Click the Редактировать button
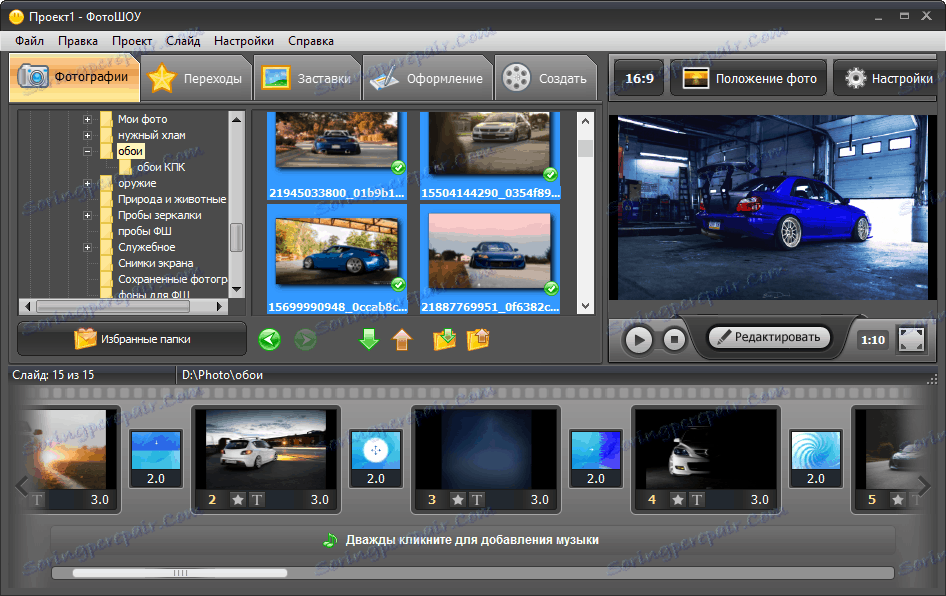 (770, 337)
